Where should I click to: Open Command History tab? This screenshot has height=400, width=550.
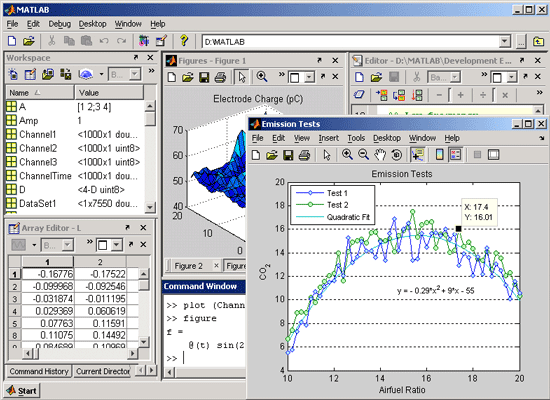(x=39, y=371)
